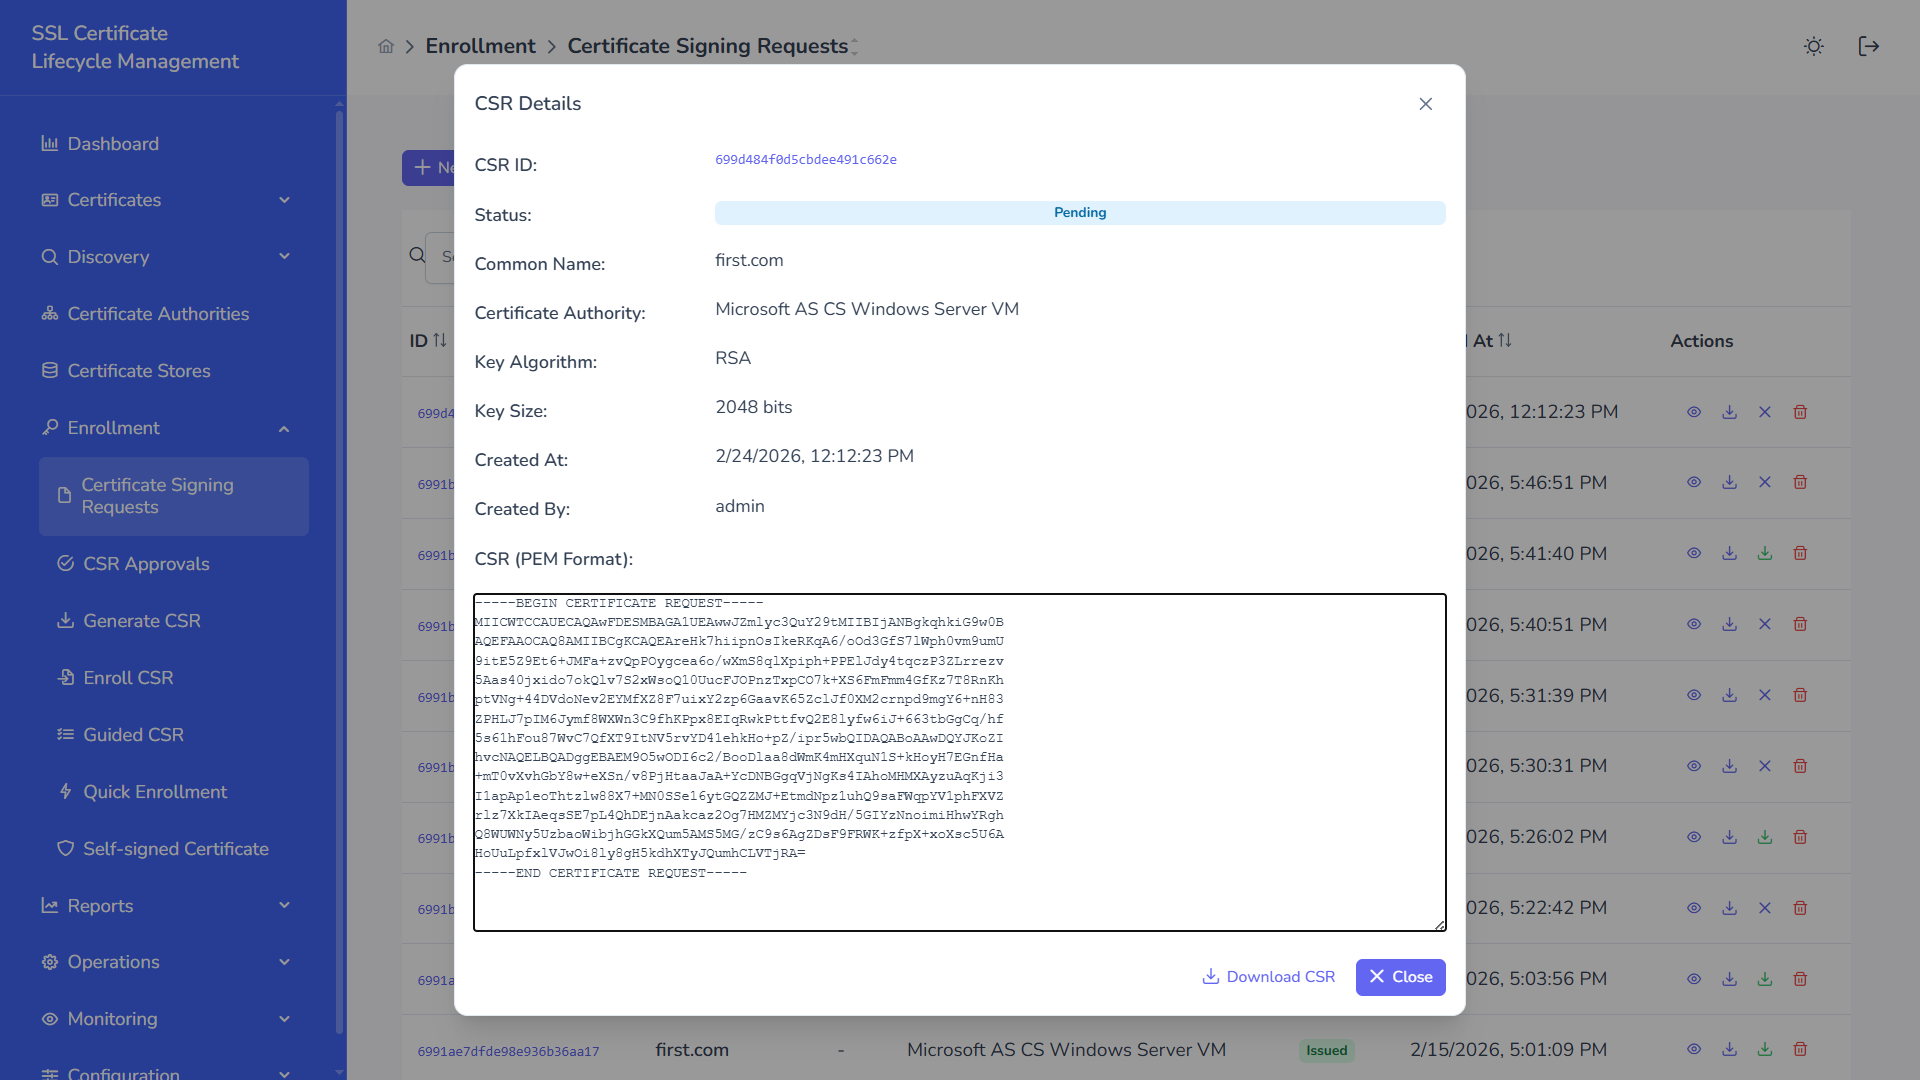Viewport: 1920px width, 1080px height.
Task: Click the Download CSR link
Action: [x=1268, y=977]
